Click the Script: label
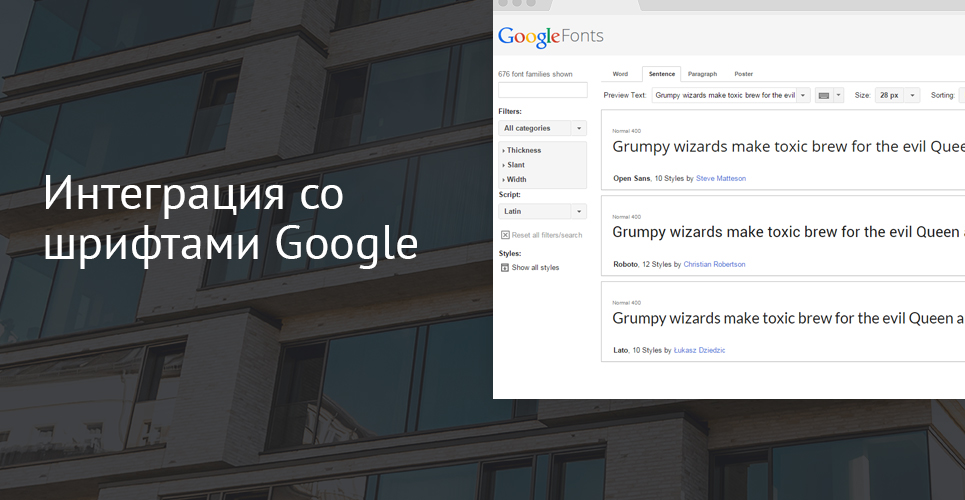Viewport: 965px width, 500px height. [x=509, y=195]
